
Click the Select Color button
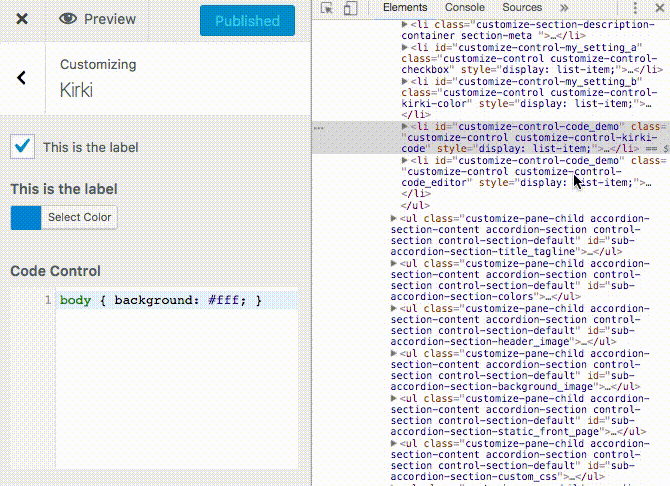(x=79, y=218)
